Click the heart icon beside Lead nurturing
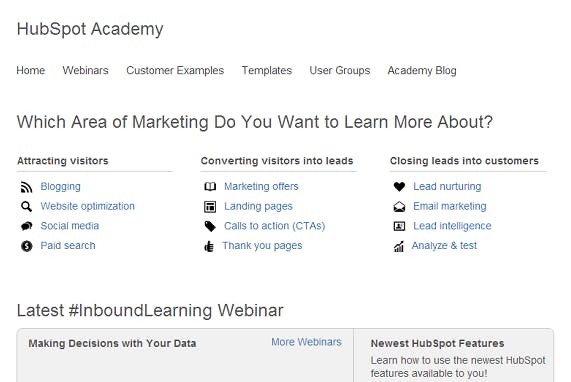The width and height of the screenshot is (571, 382). pyautogui.click(x=399, y=187)
